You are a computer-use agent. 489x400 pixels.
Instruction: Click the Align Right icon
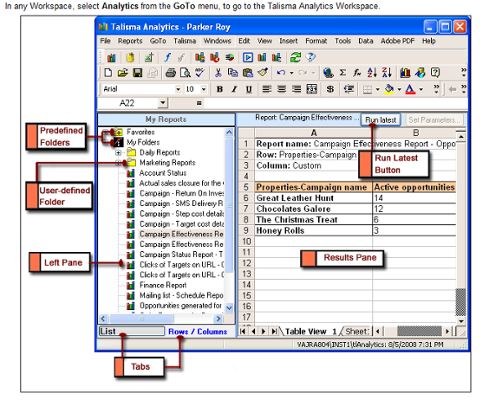coord(296,89)
